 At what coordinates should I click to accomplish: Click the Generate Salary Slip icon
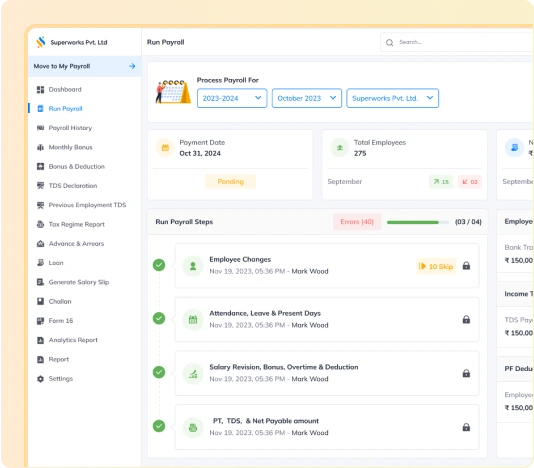[41, 282]
